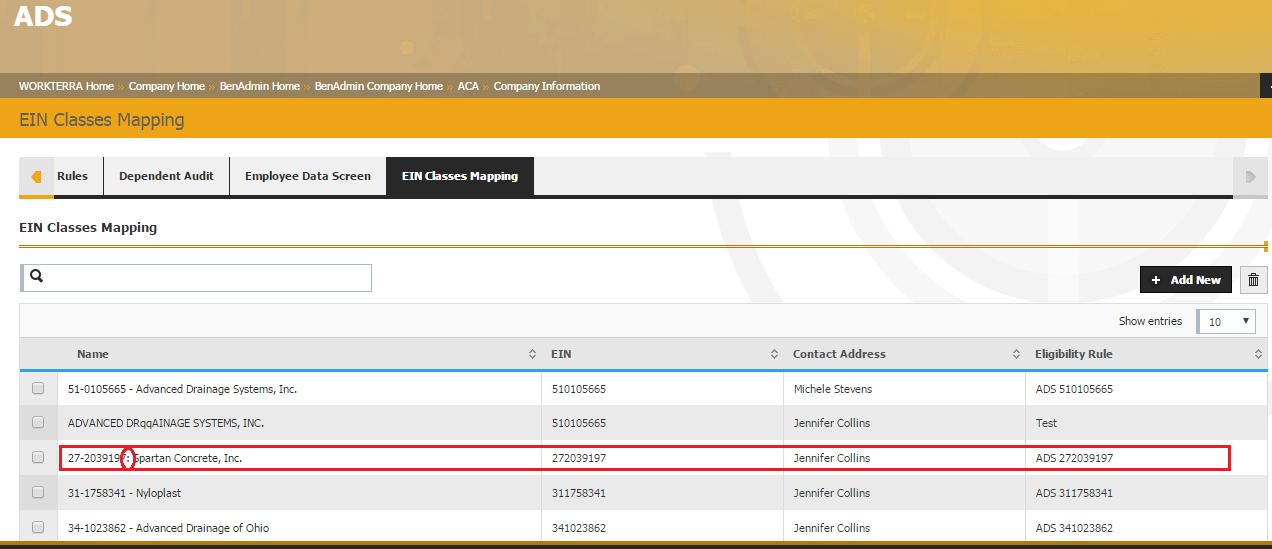
Task: Check the ADVANCED DRqqAINAGE SYSTEMS row
Action: [38, 423]
